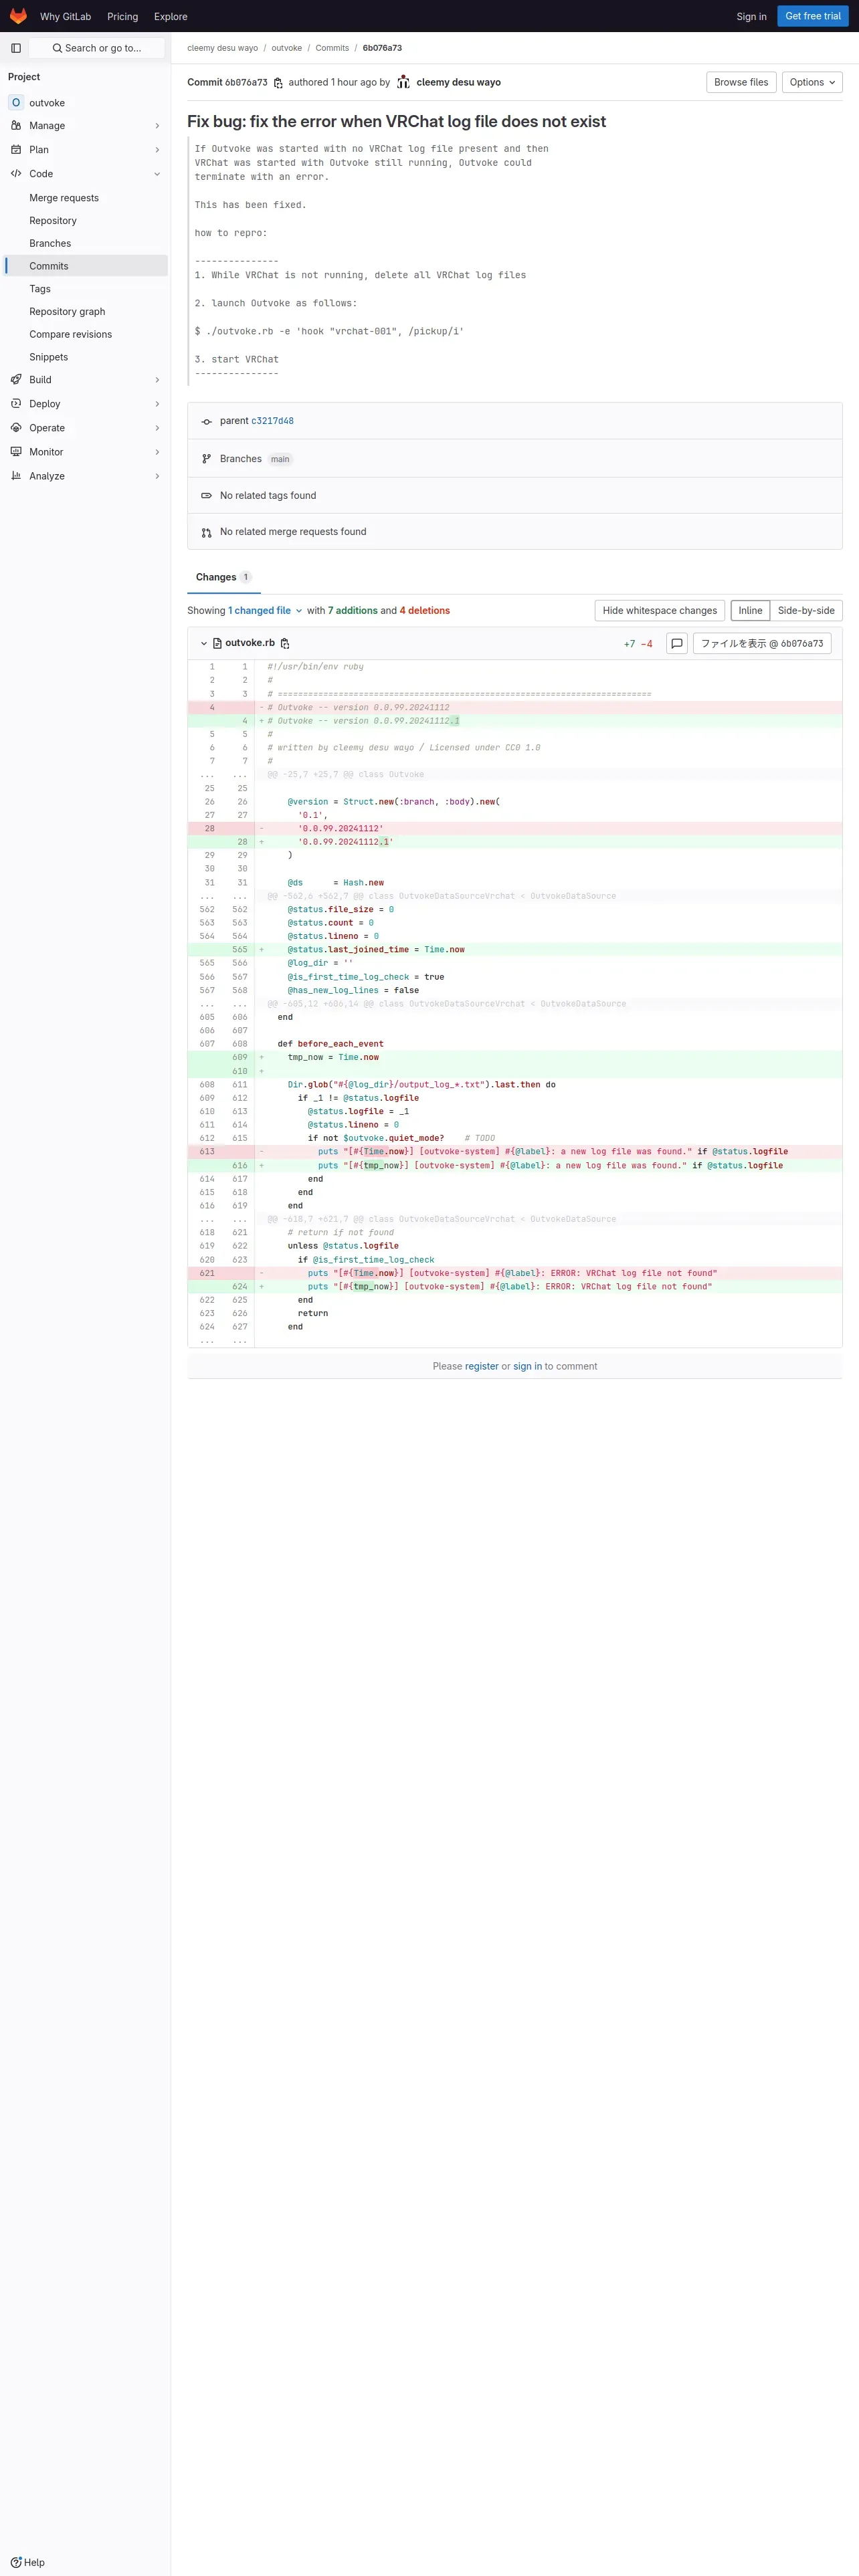Open Branches in sidebar
The width and height of the screenshot is (859, 2576).
click(x=86, y=244)
